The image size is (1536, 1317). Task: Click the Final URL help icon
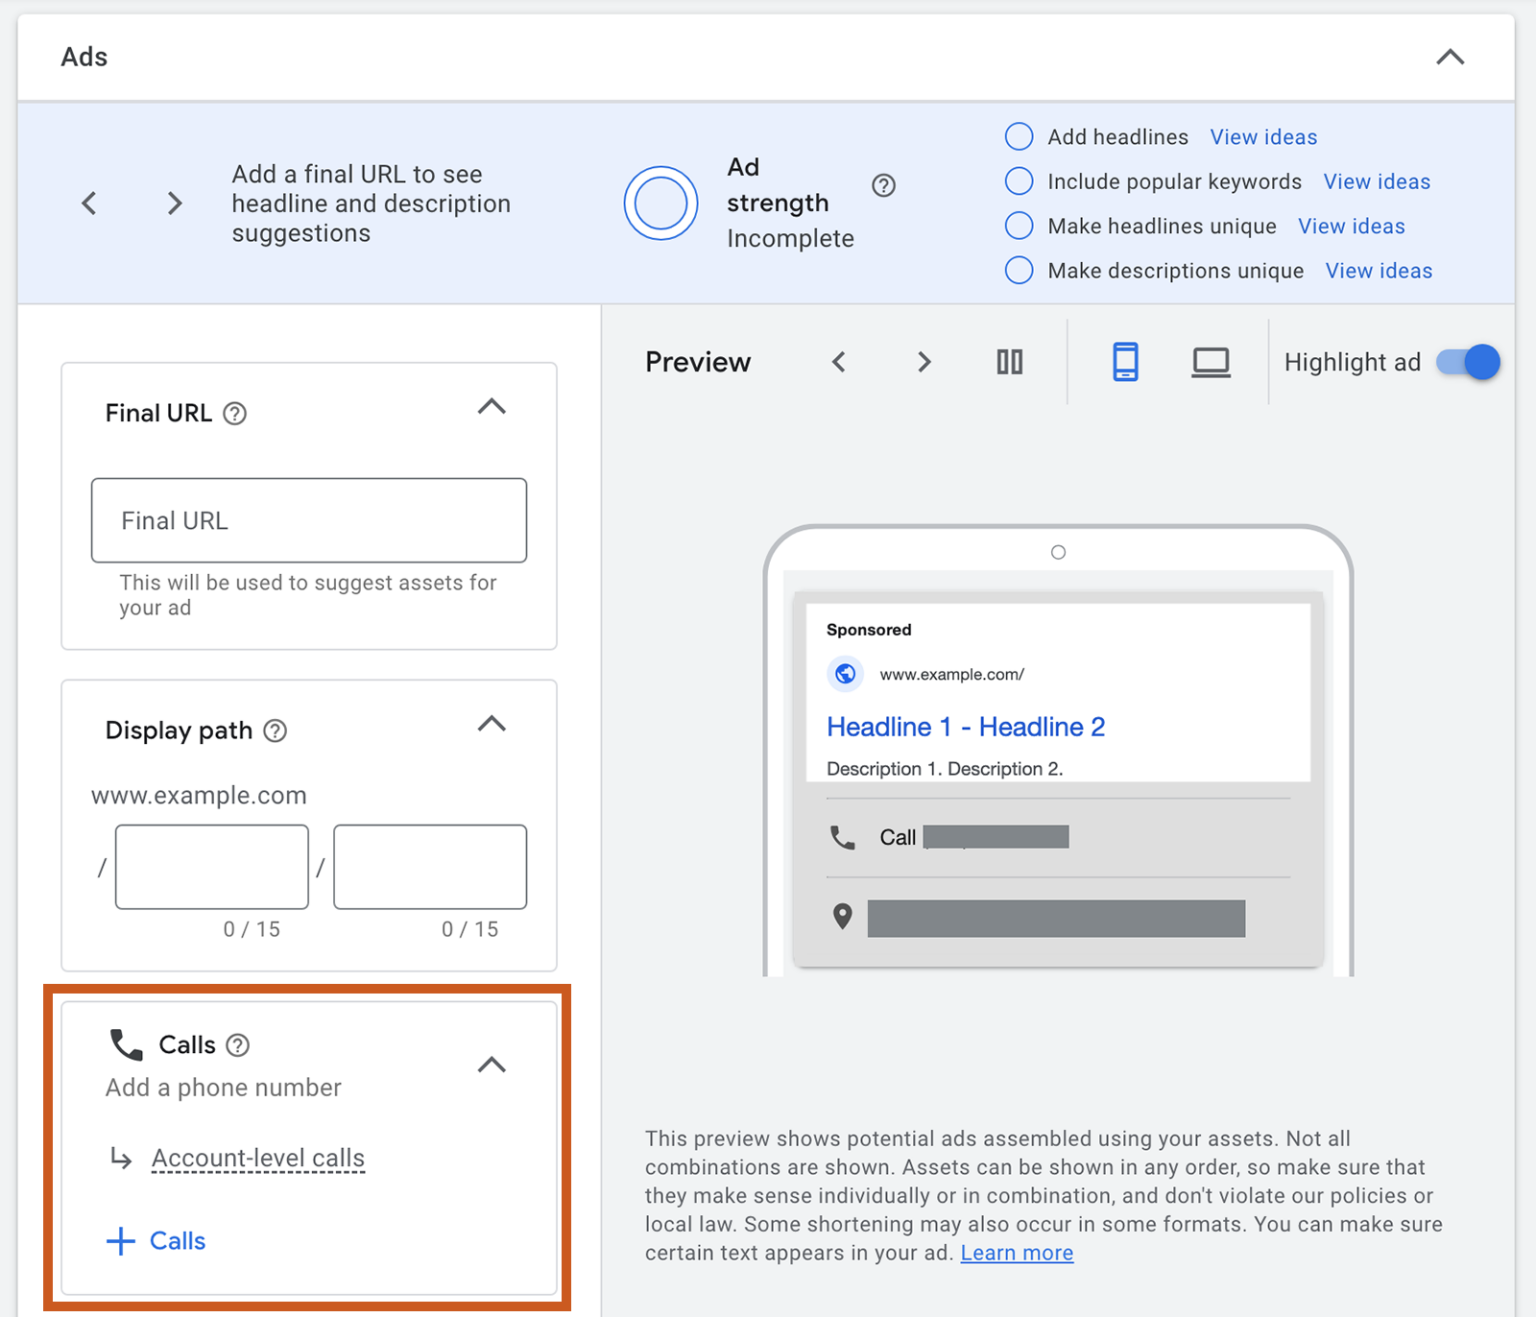point(235,413)
